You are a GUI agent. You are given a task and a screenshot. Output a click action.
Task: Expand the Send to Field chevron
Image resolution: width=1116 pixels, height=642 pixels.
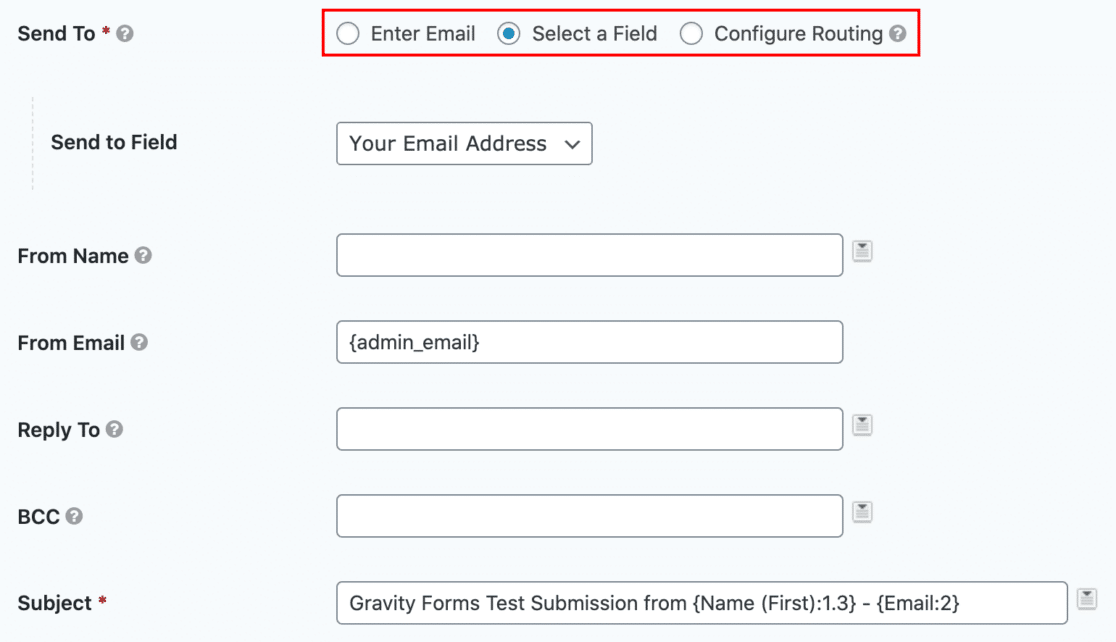click(x=573, y=143)
